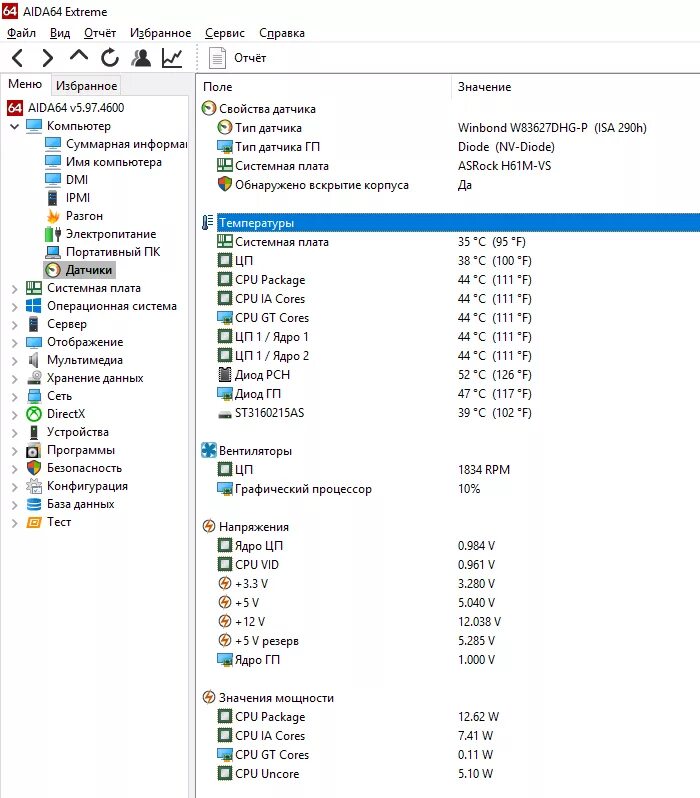The width and height of the screenshot is (700, 798).
Task: Click the ASRock H61M-VS value
Action: point(504,165)
